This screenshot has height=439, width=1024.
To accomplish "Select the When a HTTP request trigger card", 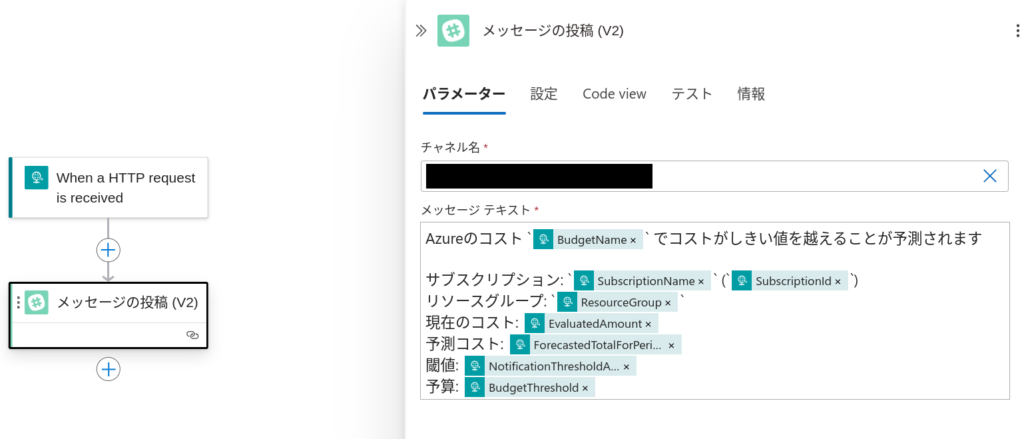I will tap(108, 187).
